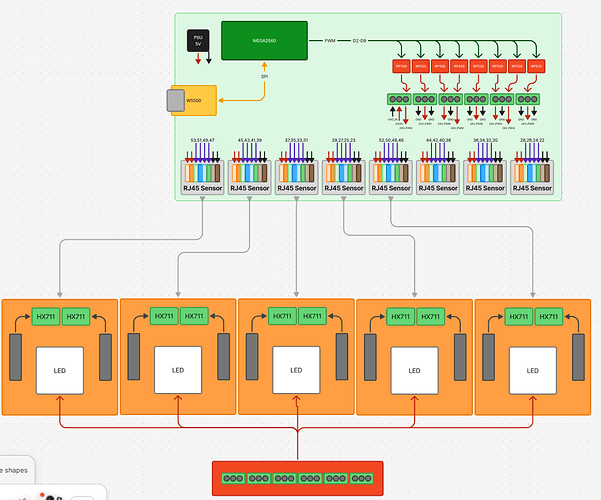
Task: Click the pin label 53,51,49,47
Action: (202, 140)
